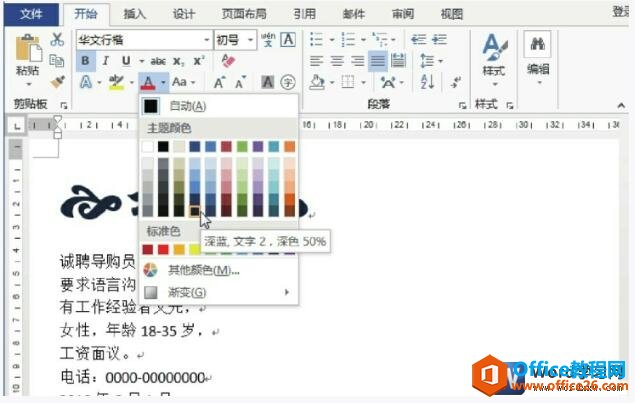Click the Text Effects outlined A icon
The image size is (635, 403).
[x=86, y=82]
